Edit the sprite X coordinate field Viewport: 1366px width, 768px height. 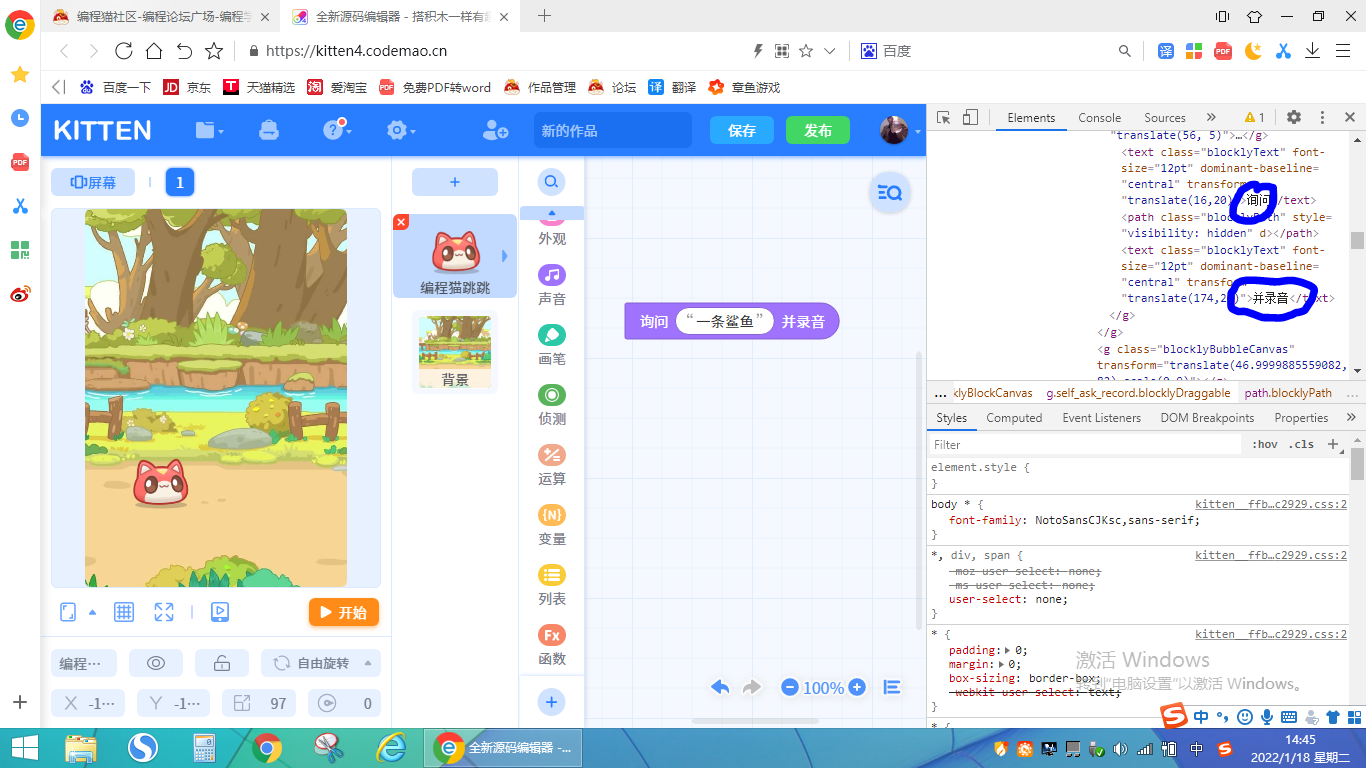coord(88,703)
